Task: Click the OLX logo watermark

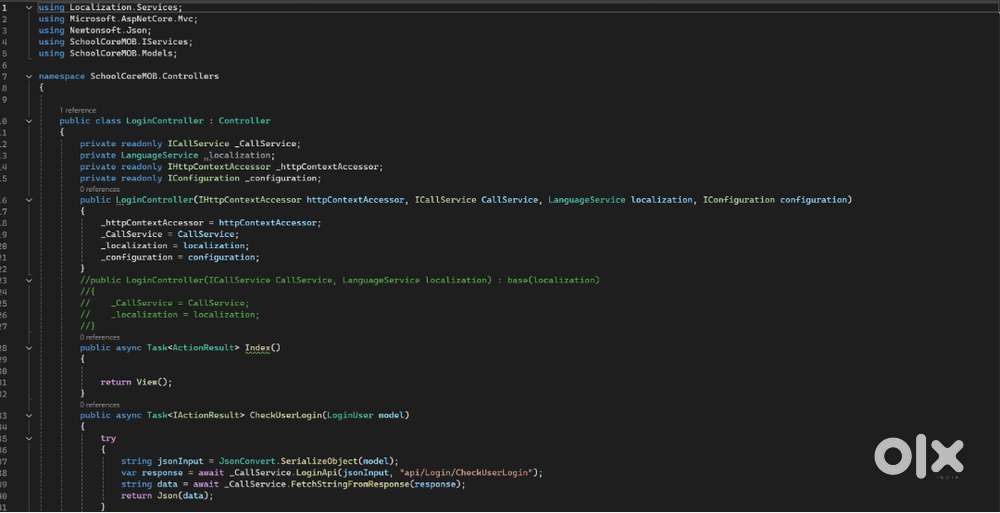Action: point(920,457)
